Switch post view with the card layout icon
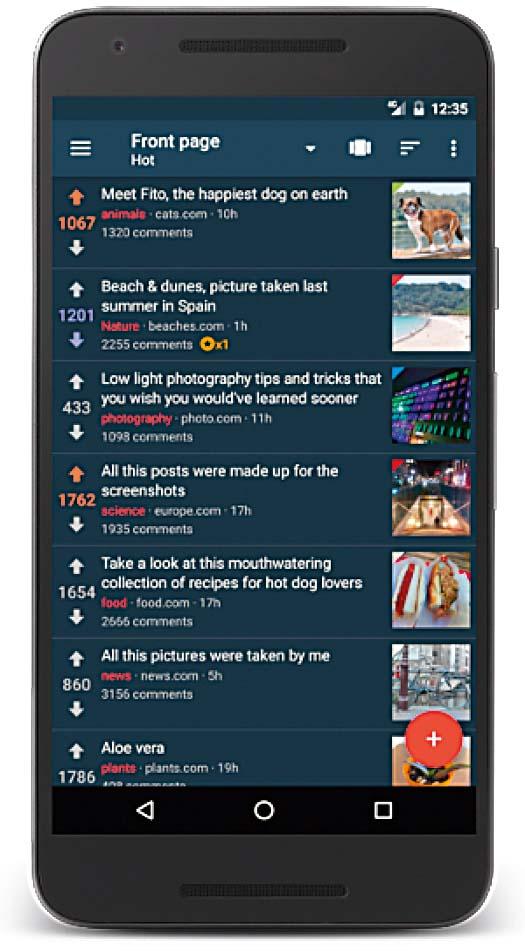Image resolution: width=525 pixels, height=951 pixels. point(360,148)
